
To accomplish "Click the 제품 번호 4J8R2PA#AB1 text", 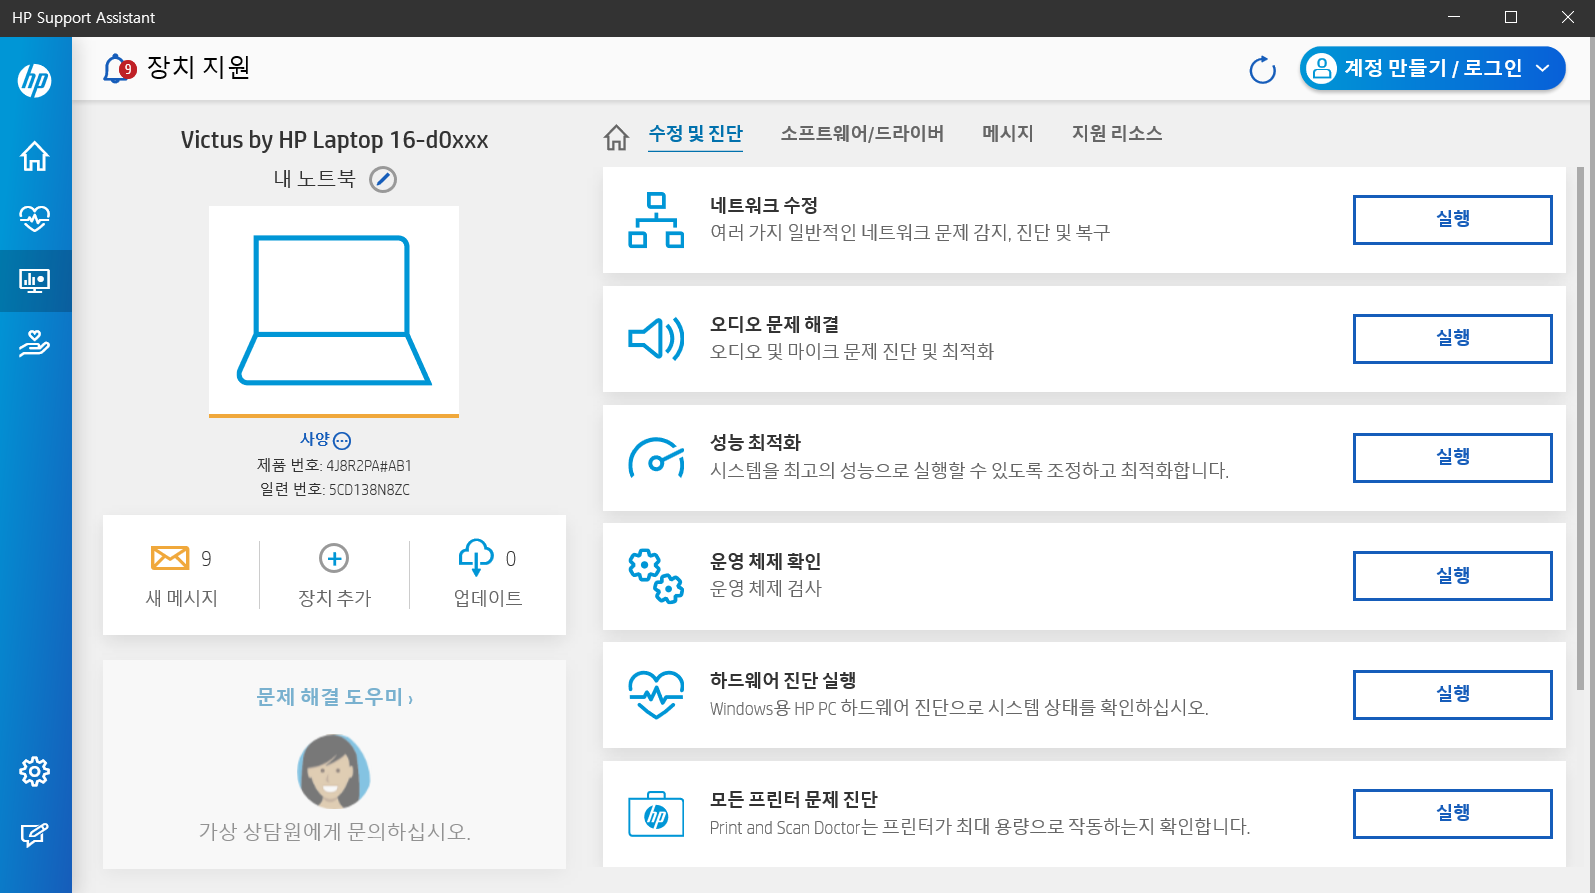I will point(334,465).
